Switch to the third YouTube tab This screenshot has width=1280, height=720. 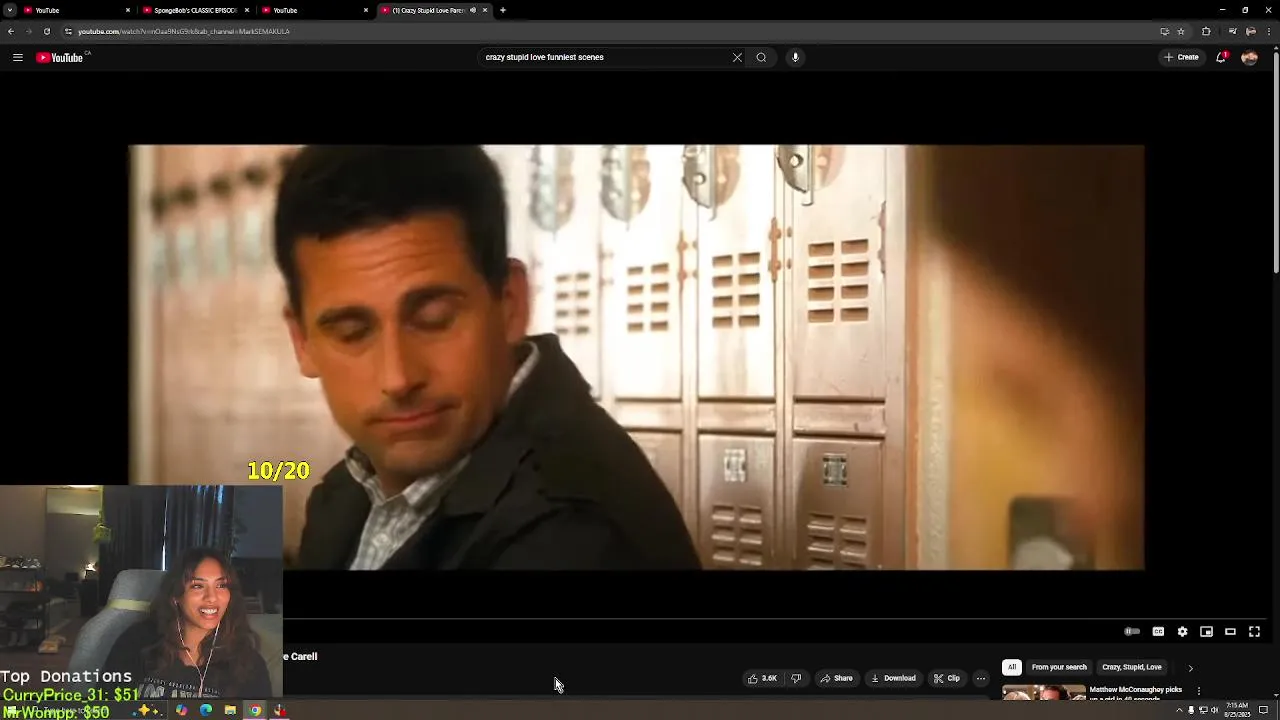click(314, 10)
